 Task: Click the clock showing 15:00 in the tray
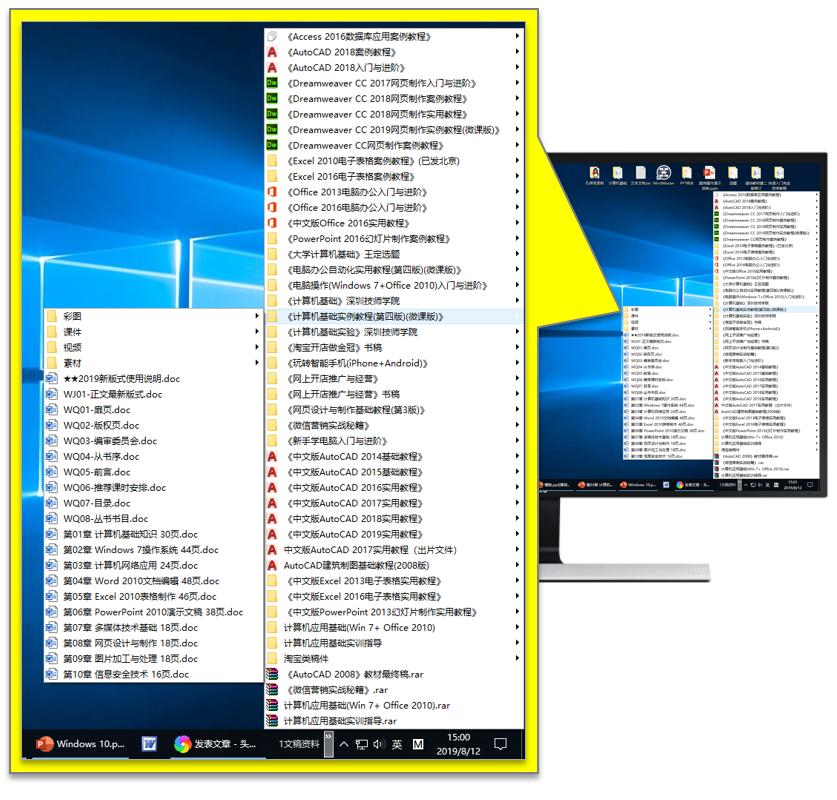click(x=458, y=745)
